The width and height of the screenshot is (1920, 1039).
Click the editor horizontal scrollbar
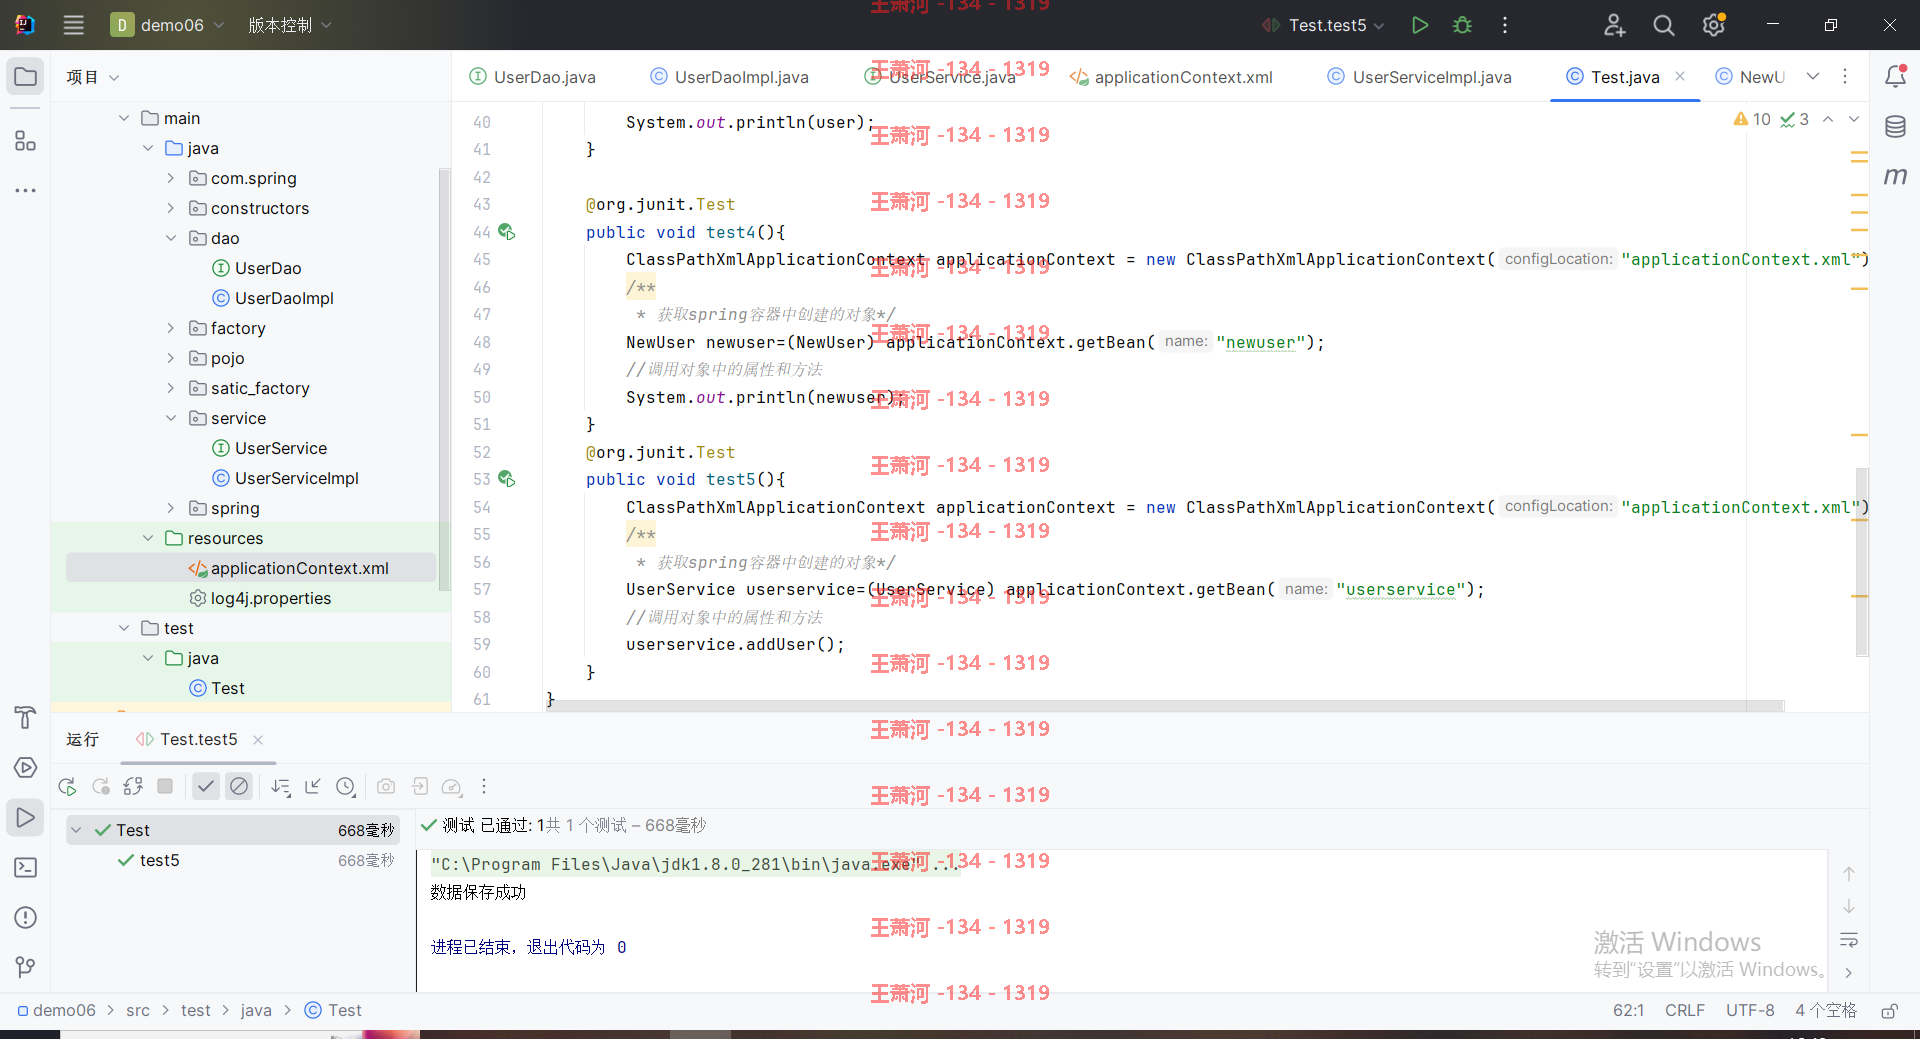coord(1166,706)
